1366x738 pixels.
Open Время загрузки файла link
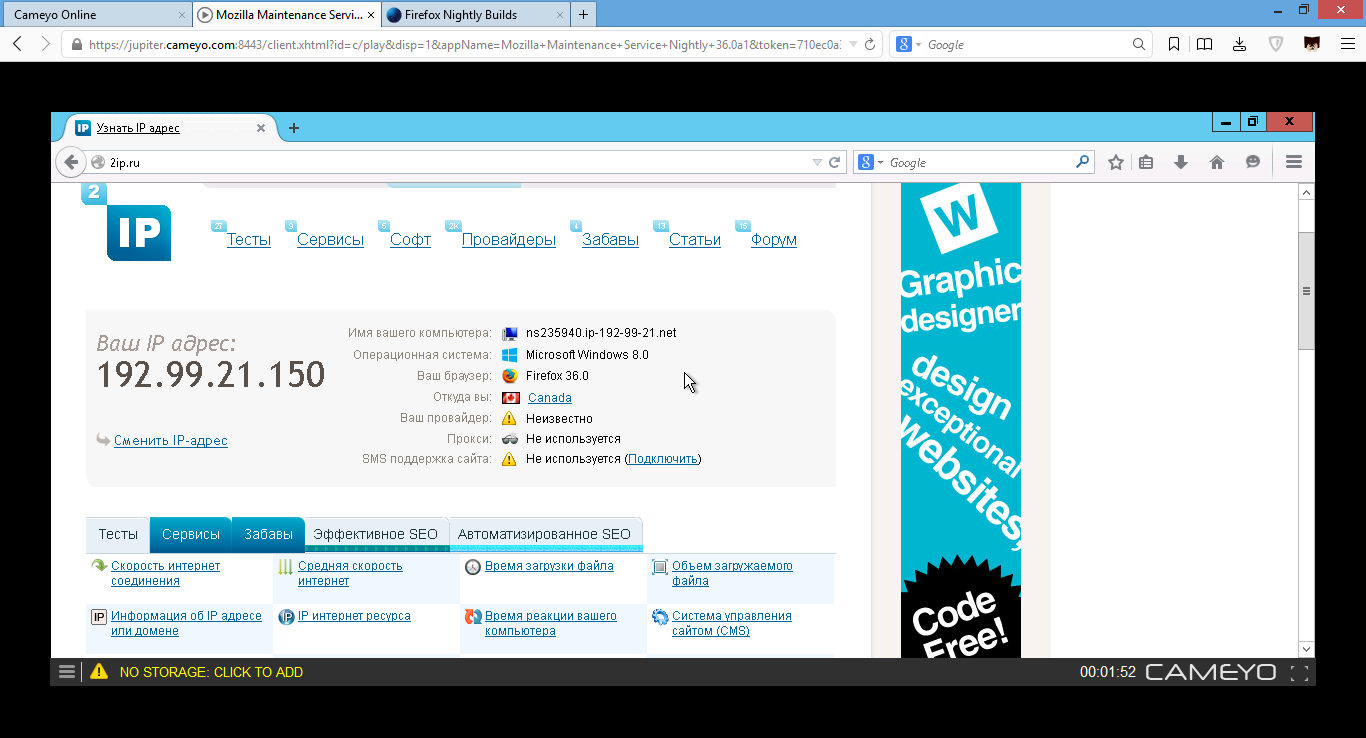[x=549, y=566]
